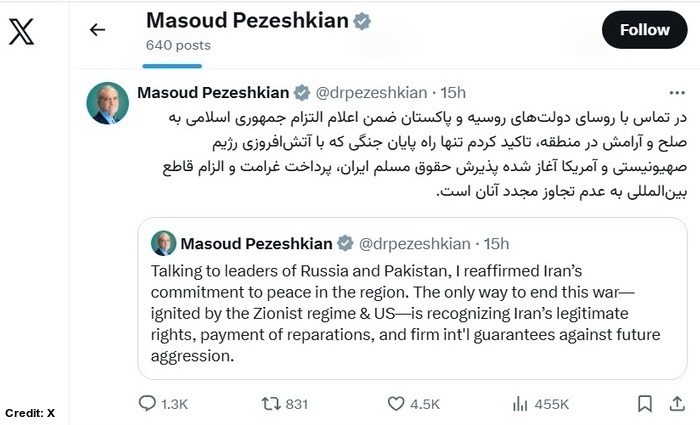Click the verified badge next to the tweet author name

pyautogui.click(x=301, y=93)
